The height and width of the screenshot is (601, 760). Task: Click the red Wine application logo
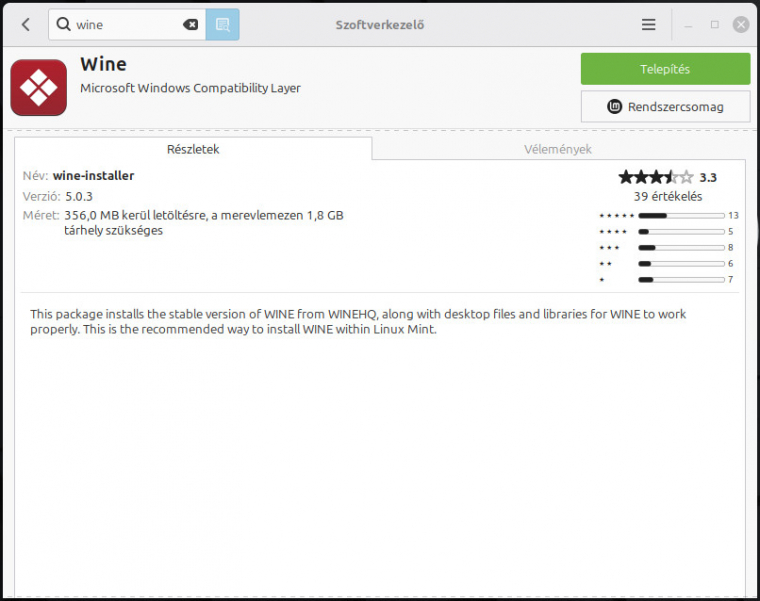(39, 87)
